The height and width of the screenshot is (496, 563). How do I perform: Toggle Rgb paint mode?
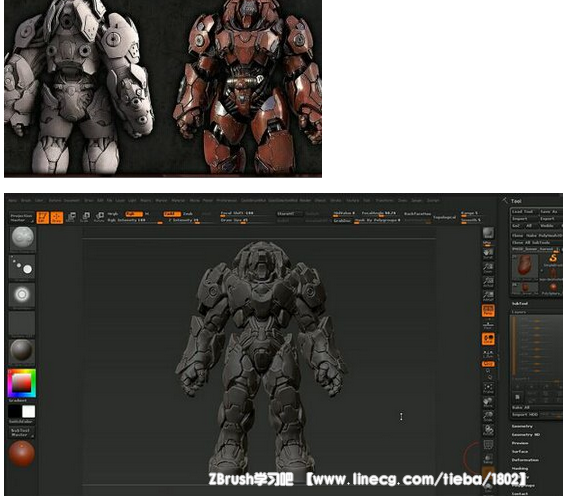134,214
